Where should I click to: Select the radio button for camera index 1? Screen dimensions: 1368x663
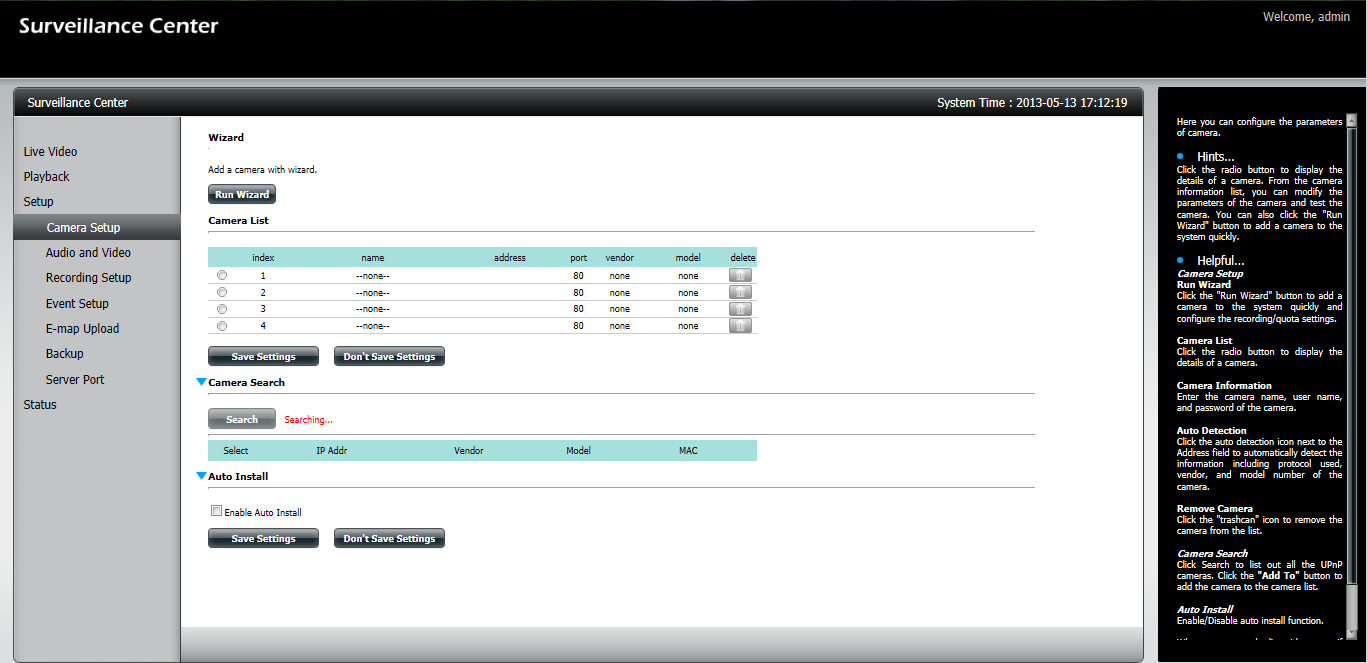click(222, 275)
